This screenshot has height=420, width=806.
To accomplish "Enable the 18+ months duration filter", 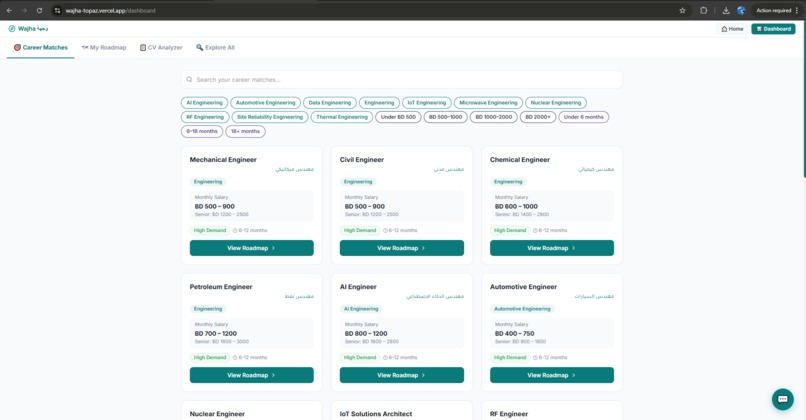I will pos(245,132).
